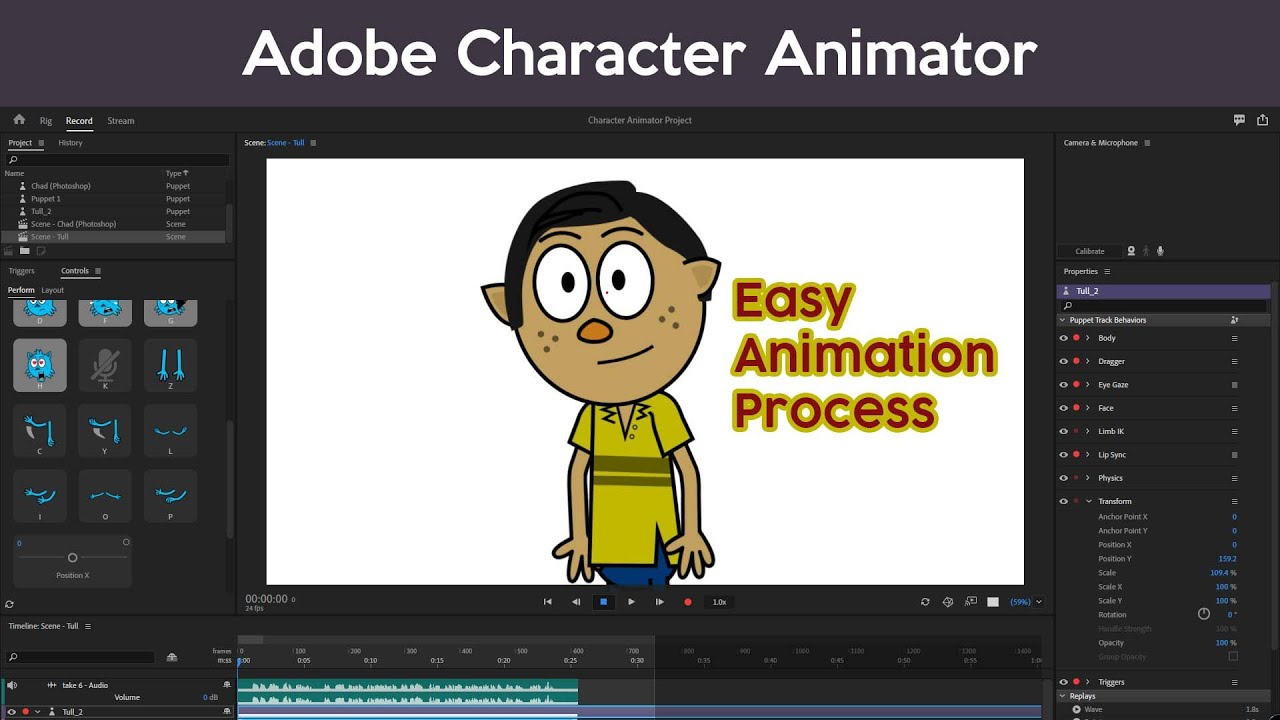
Task: Trigger the I arm pose control
Action: pyautogui.click(x=40, y=496)
